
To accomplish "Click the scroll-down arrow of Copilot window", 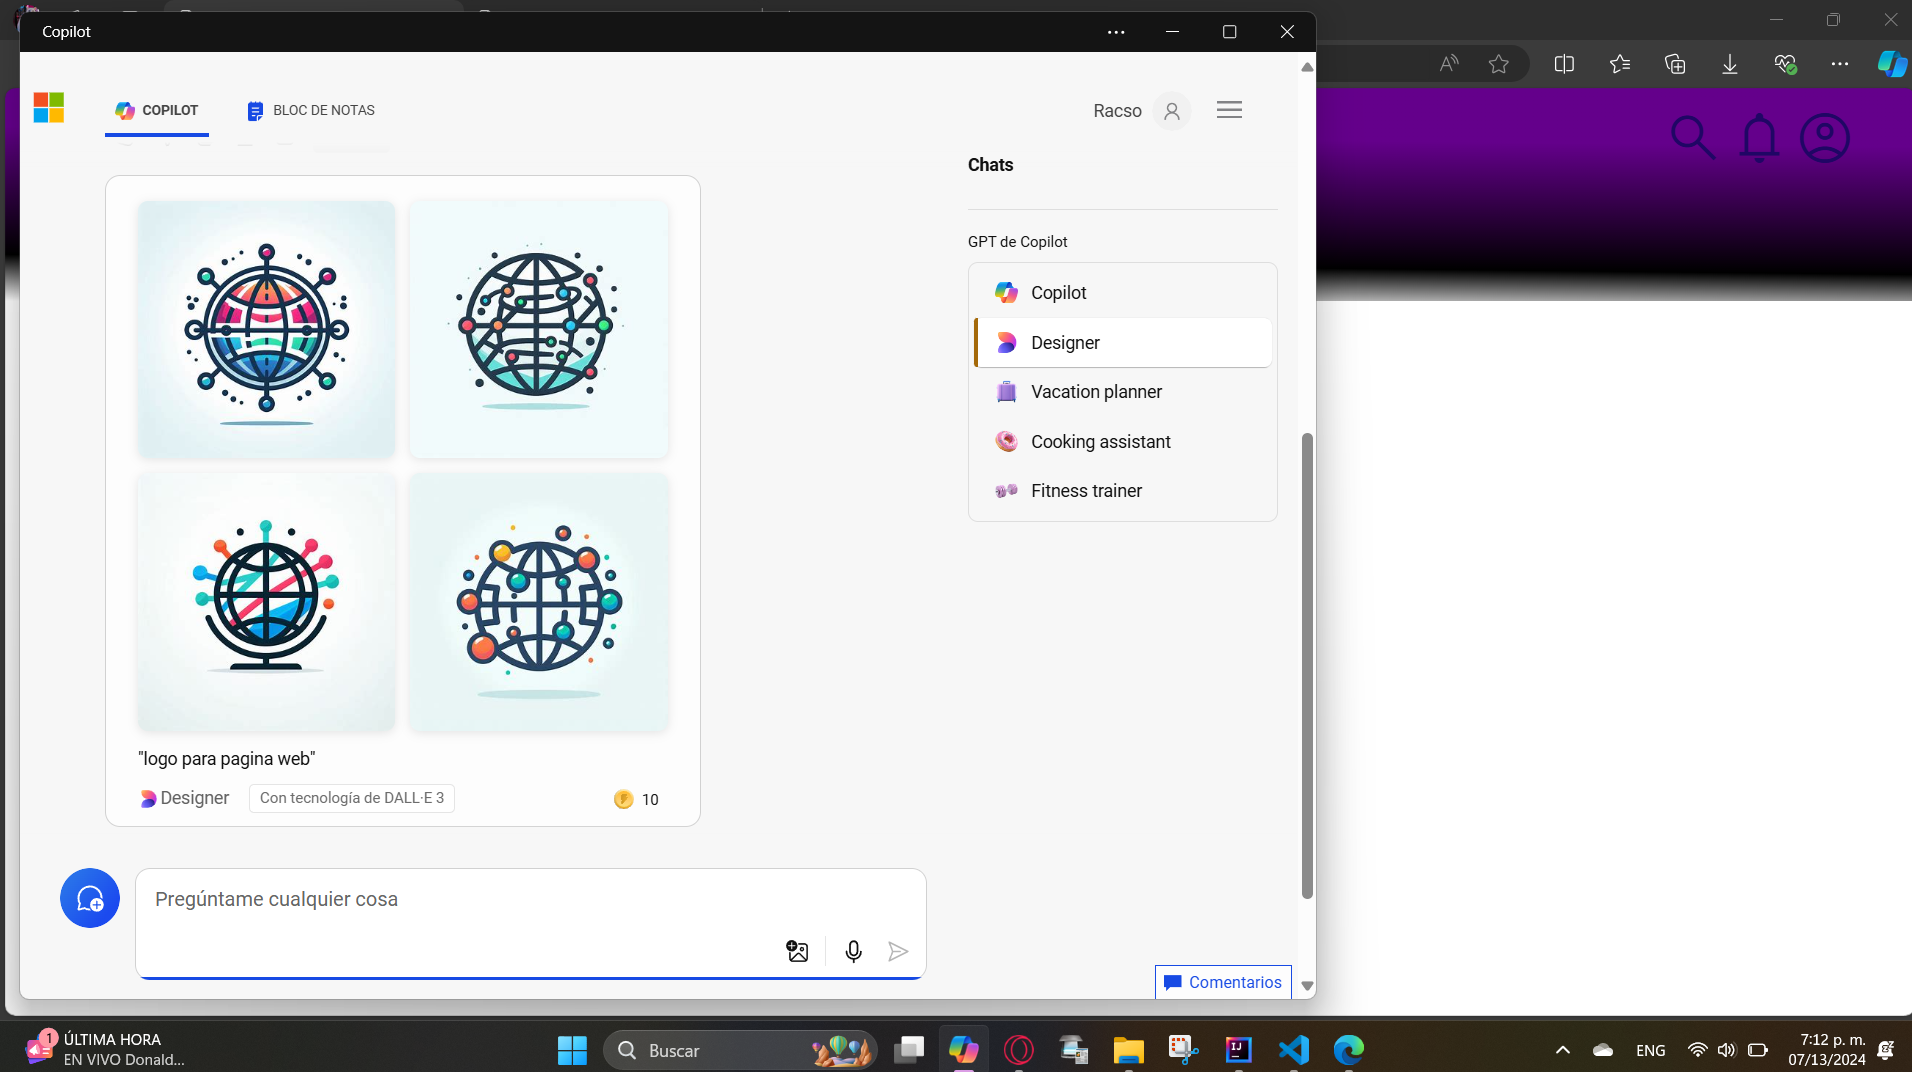I will click(x=1307, y=986).
